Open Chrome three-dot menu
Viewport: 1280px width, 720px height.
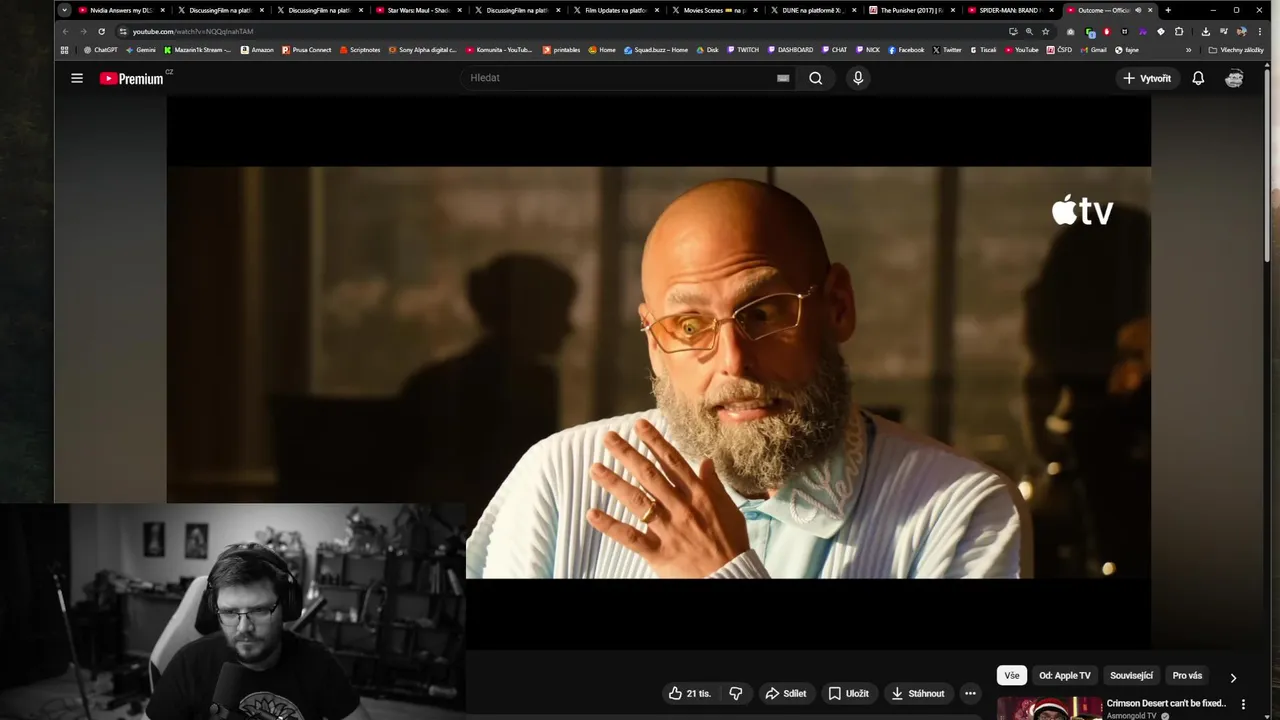tap(1260, 31)
